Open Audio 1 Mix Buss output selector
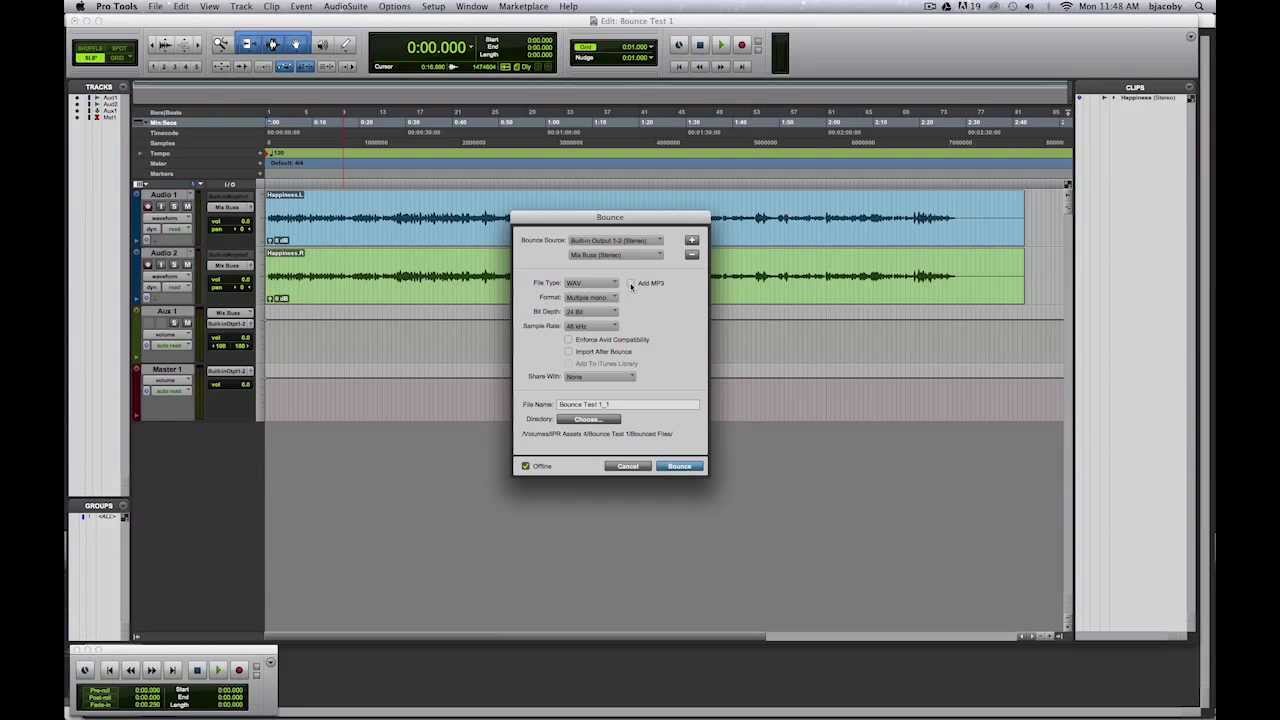The height and width of the screenshot is (720, 1280). coord(230,207)
